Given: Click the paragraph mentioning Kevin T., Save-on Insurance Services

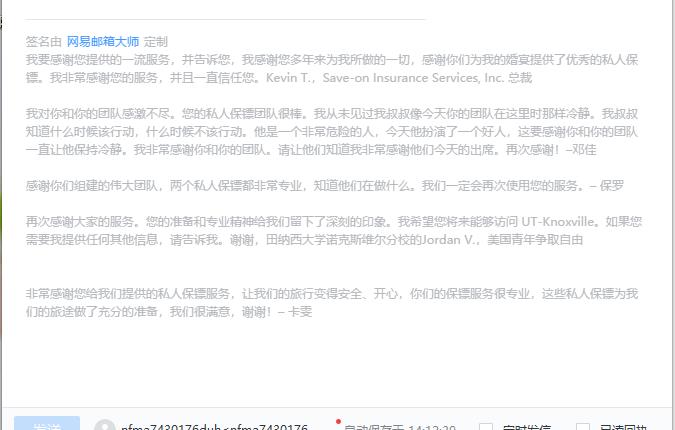Looking at the screenshot, I should point(331,69).
